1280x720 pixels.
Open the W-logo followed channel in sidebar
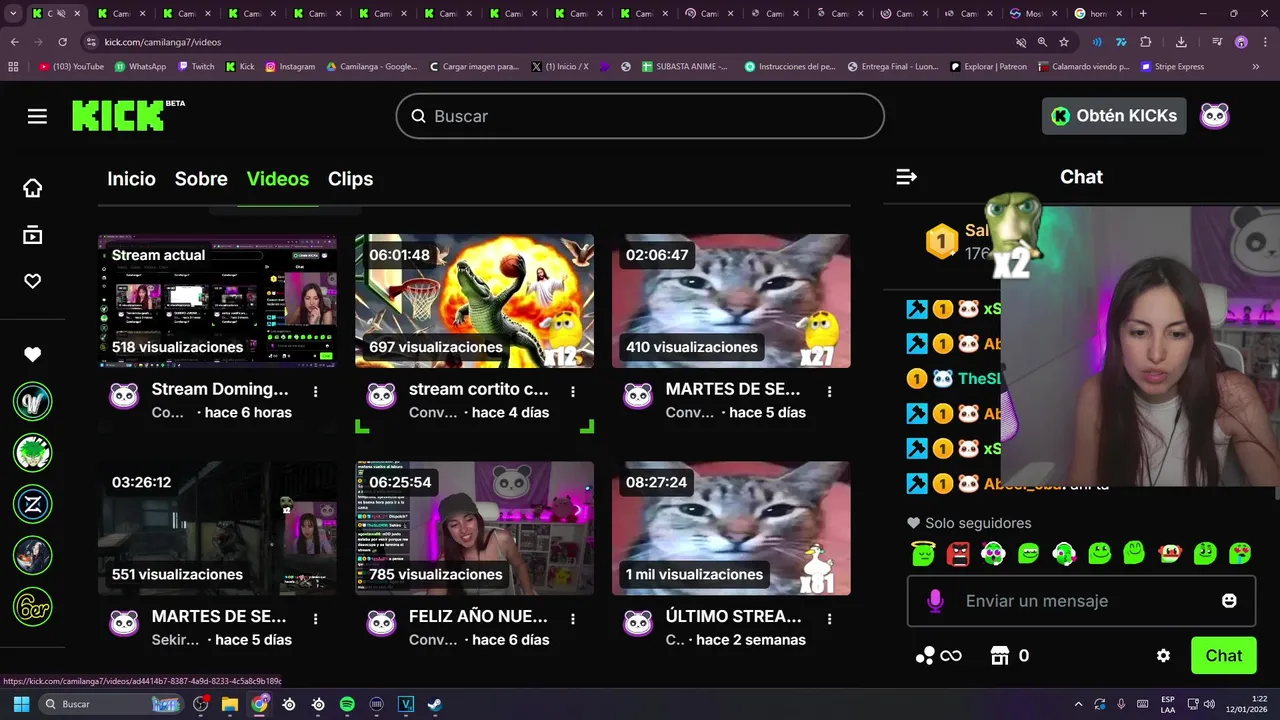(33, 401)
